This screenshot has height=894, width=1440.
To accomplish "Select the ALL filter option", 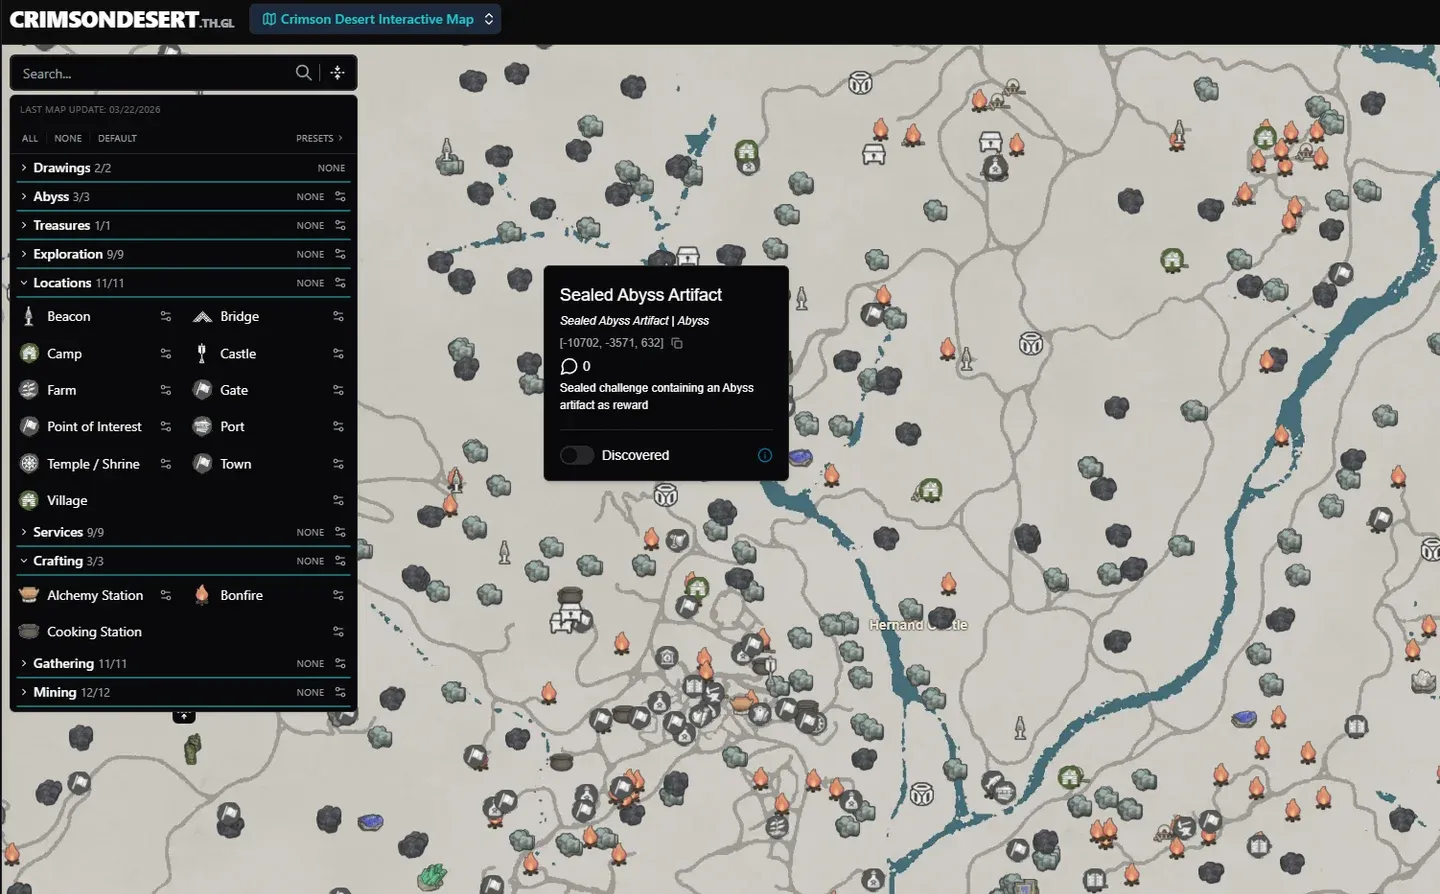I will point(30,139).
